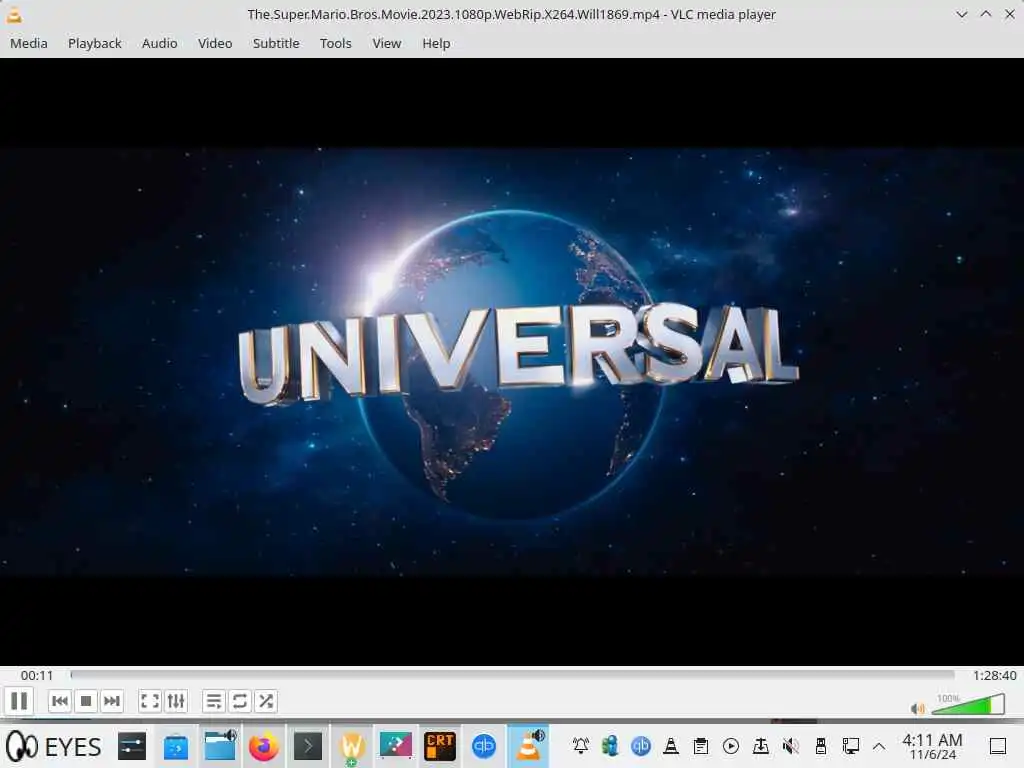The height and width of the screenshot is (768, 1024).
Task: Open CRT terminal app on taskbar
Action: (440, 746)
